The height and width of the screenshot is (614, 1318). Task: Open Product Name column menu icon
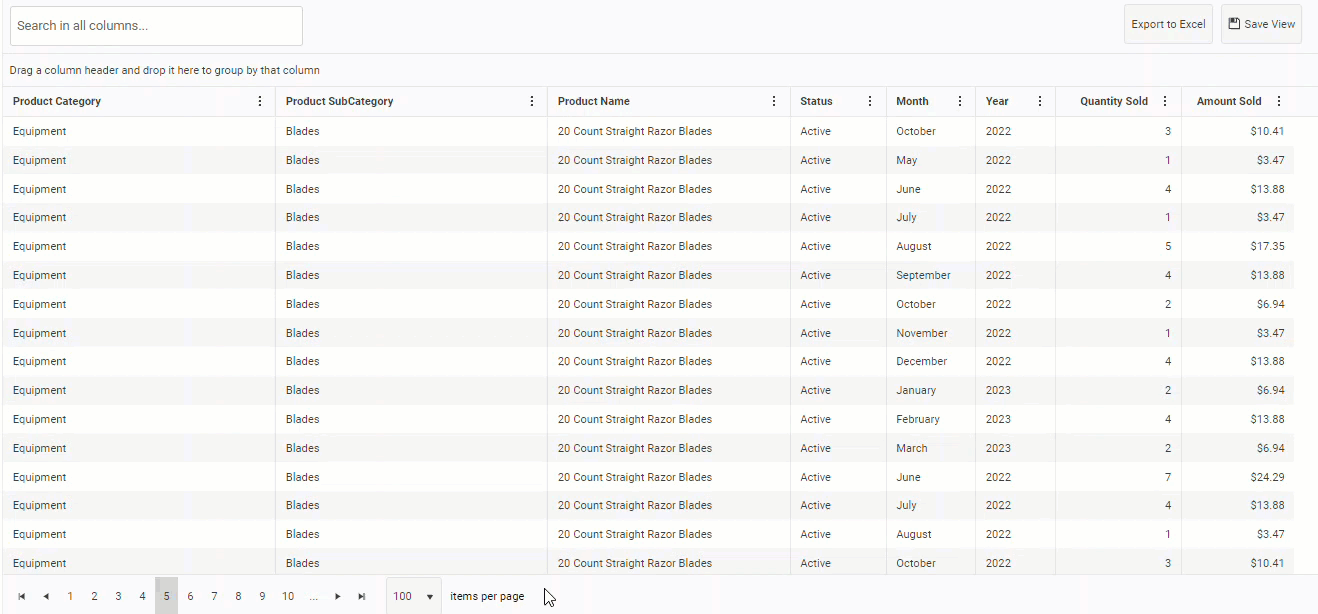click(774, 101)
